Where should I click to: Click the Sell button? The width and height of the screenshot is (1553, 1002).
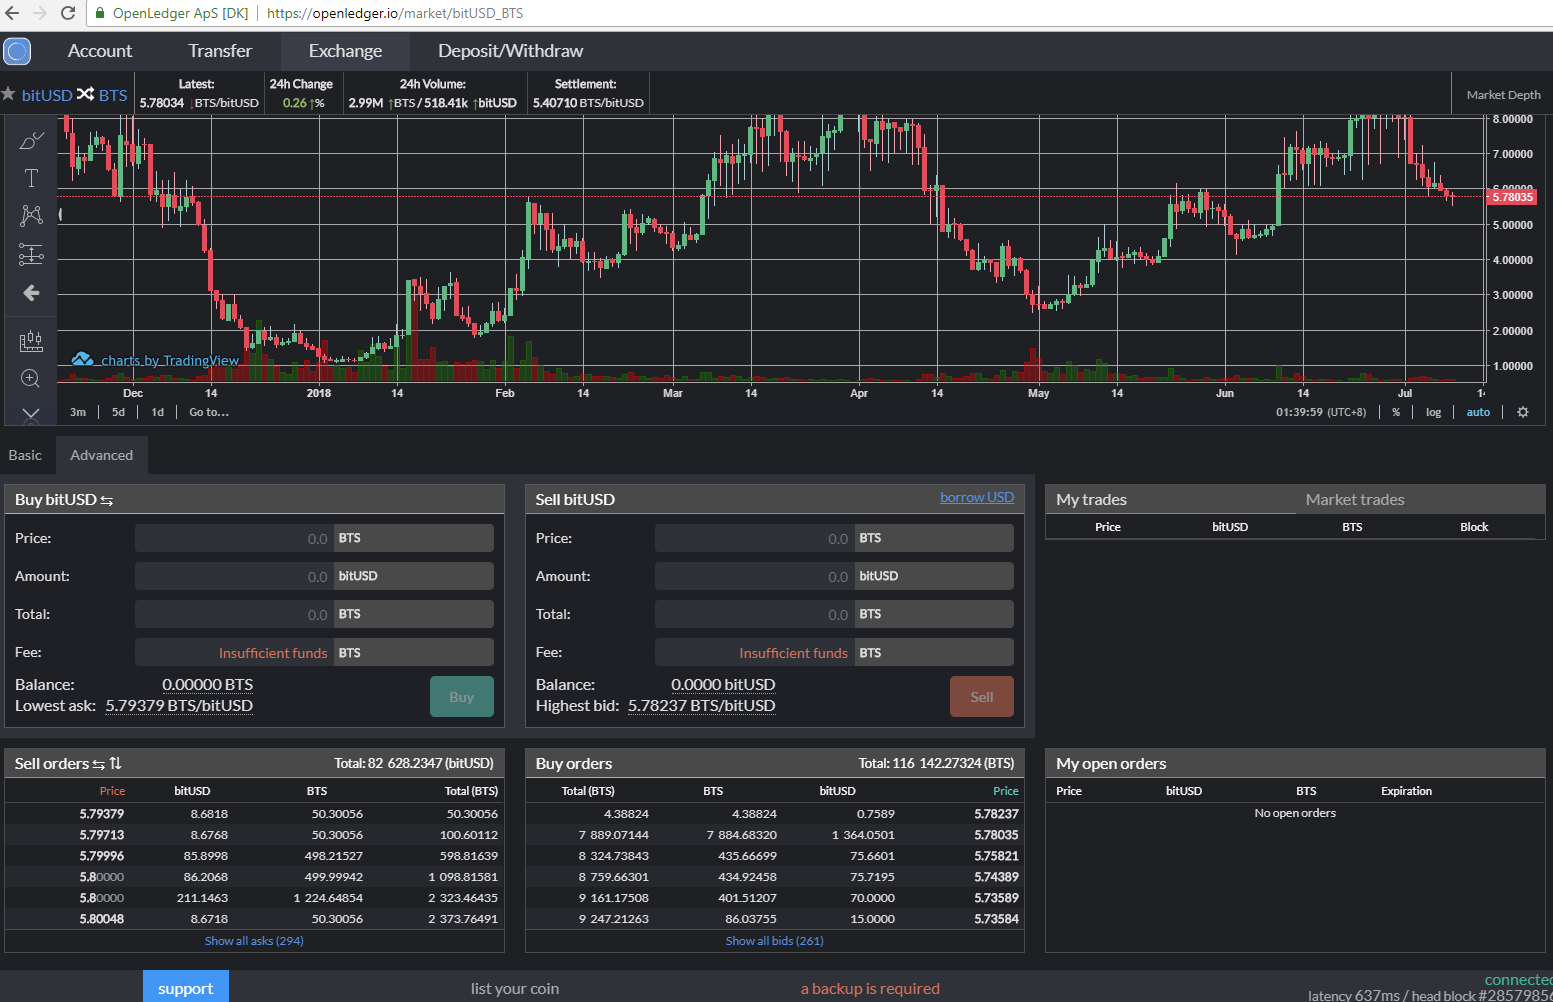[x=982, y=697]
